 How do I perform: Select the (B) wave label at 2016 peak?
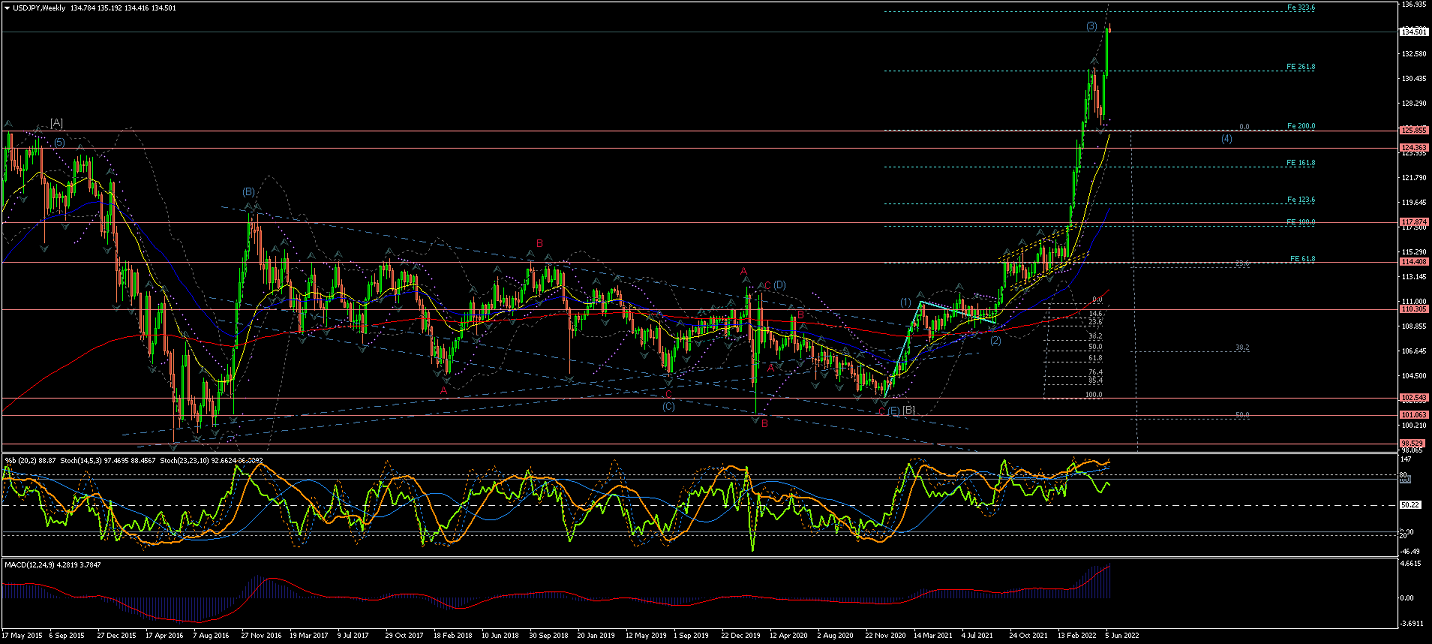pos(248,191)
